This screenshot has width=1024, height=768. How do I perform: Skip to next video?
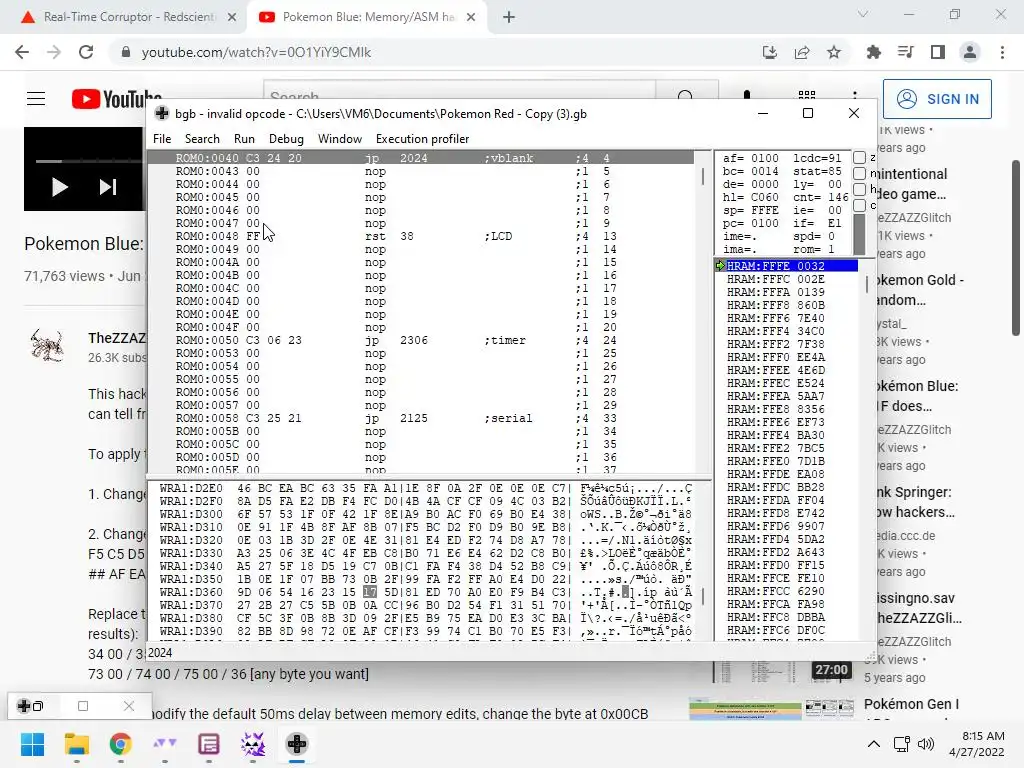click(108, 187)
